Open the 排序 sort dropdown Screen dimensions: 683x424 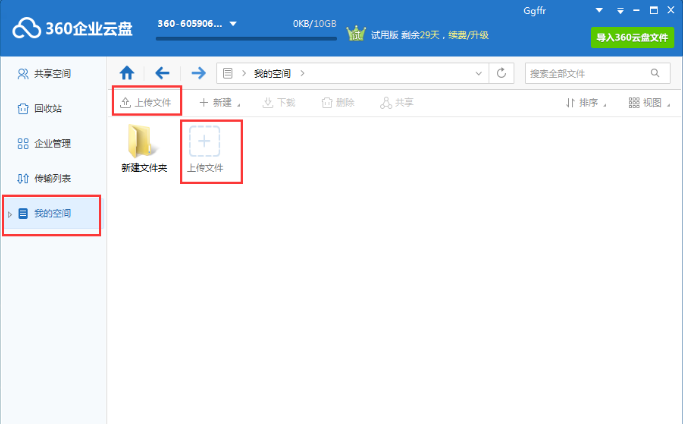click(x=586, y=103)
